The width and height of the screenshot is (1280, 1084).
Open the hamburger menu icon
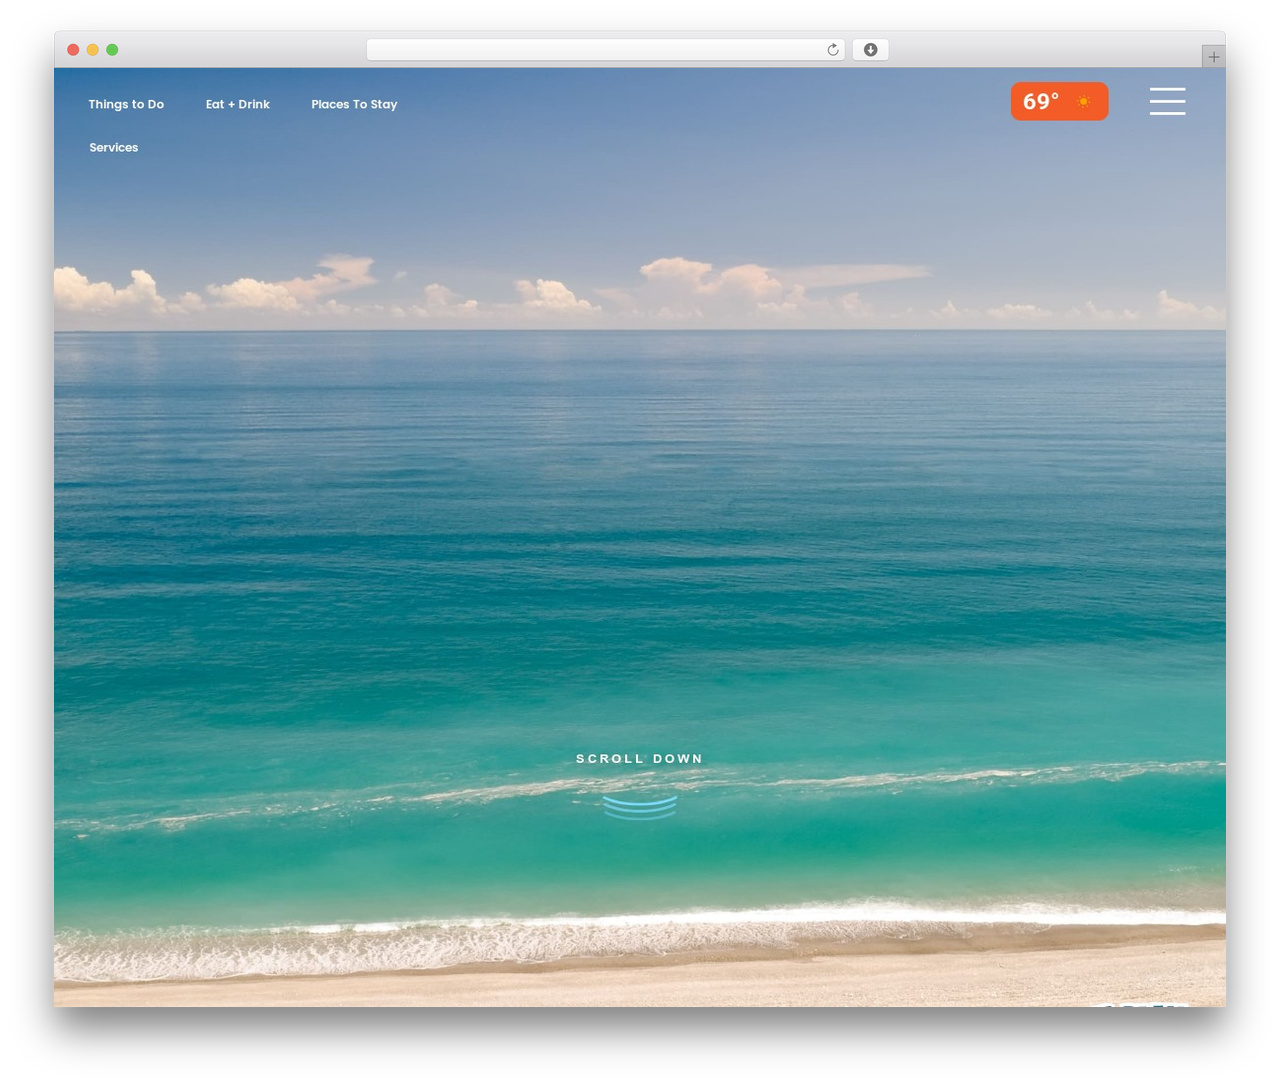click(x=1167, y=101)
